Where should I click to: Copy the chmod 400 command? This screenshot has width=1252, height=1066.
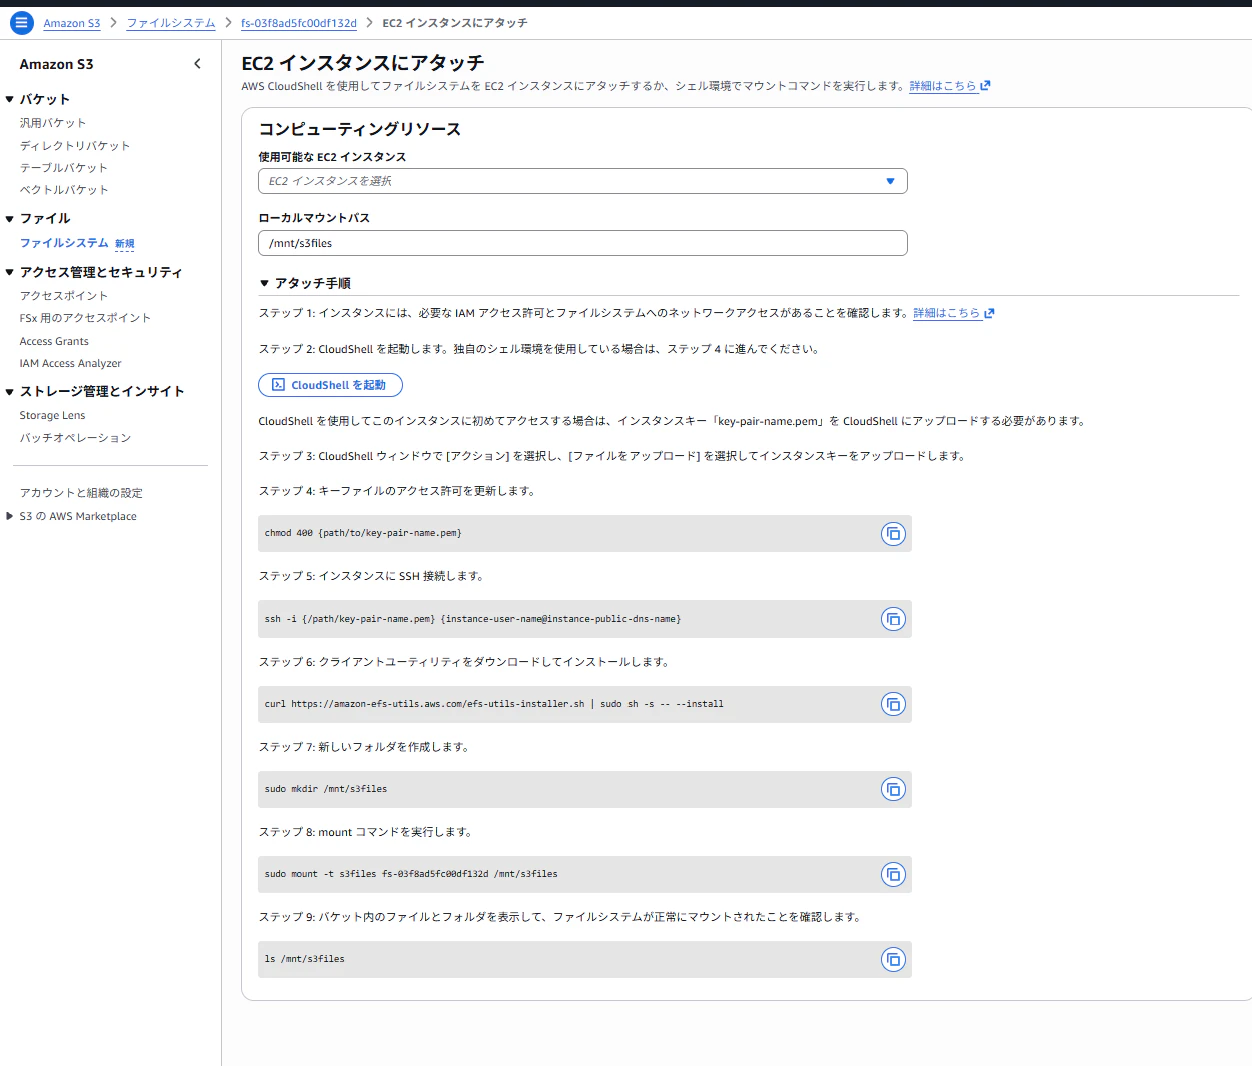click(x=893, y=534)
